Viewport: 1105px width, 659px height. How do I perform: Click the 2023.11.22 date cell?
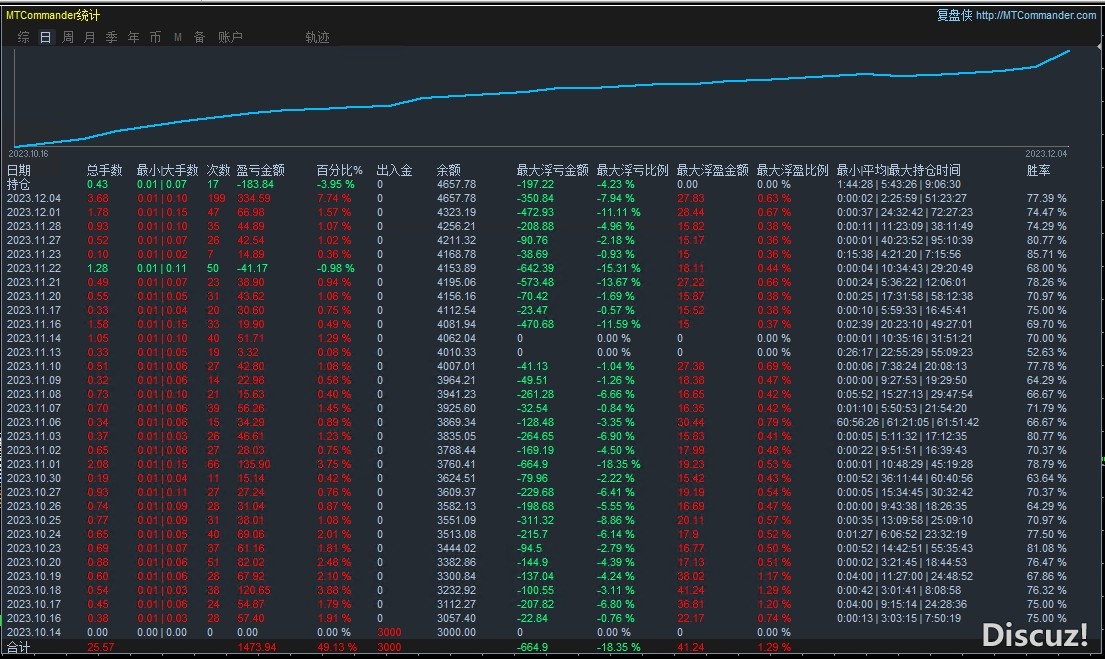[34, 268]
